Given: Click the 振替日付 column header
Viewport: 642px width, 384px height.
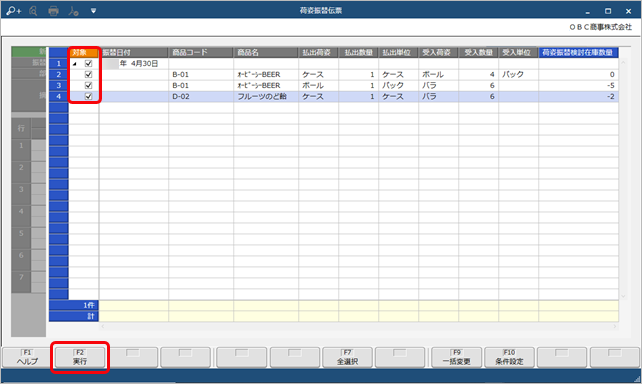Looking at the screenshot, I should coord(133,52).
